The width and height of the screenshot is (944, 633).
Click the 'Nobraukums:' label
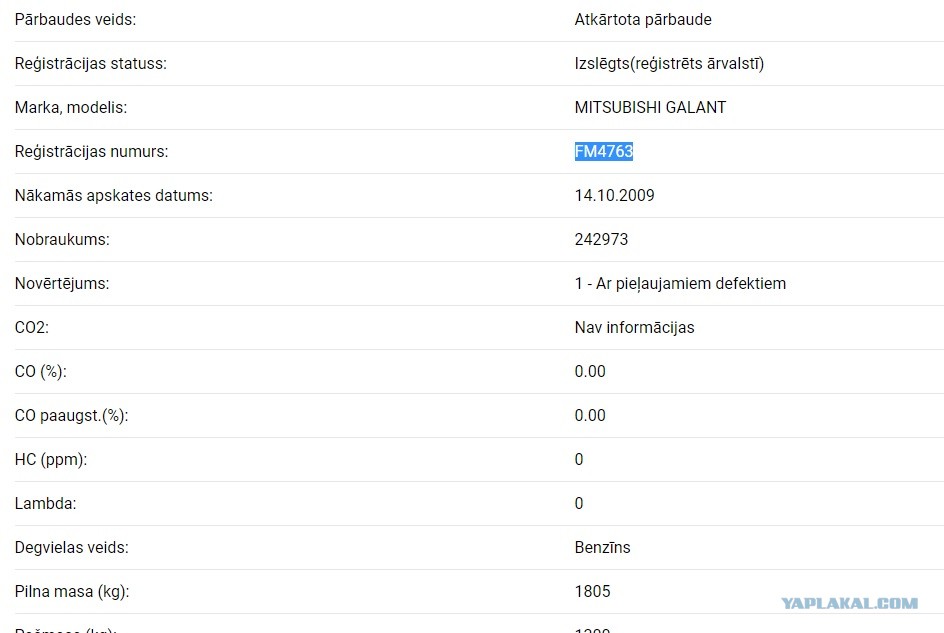(62, 240)
